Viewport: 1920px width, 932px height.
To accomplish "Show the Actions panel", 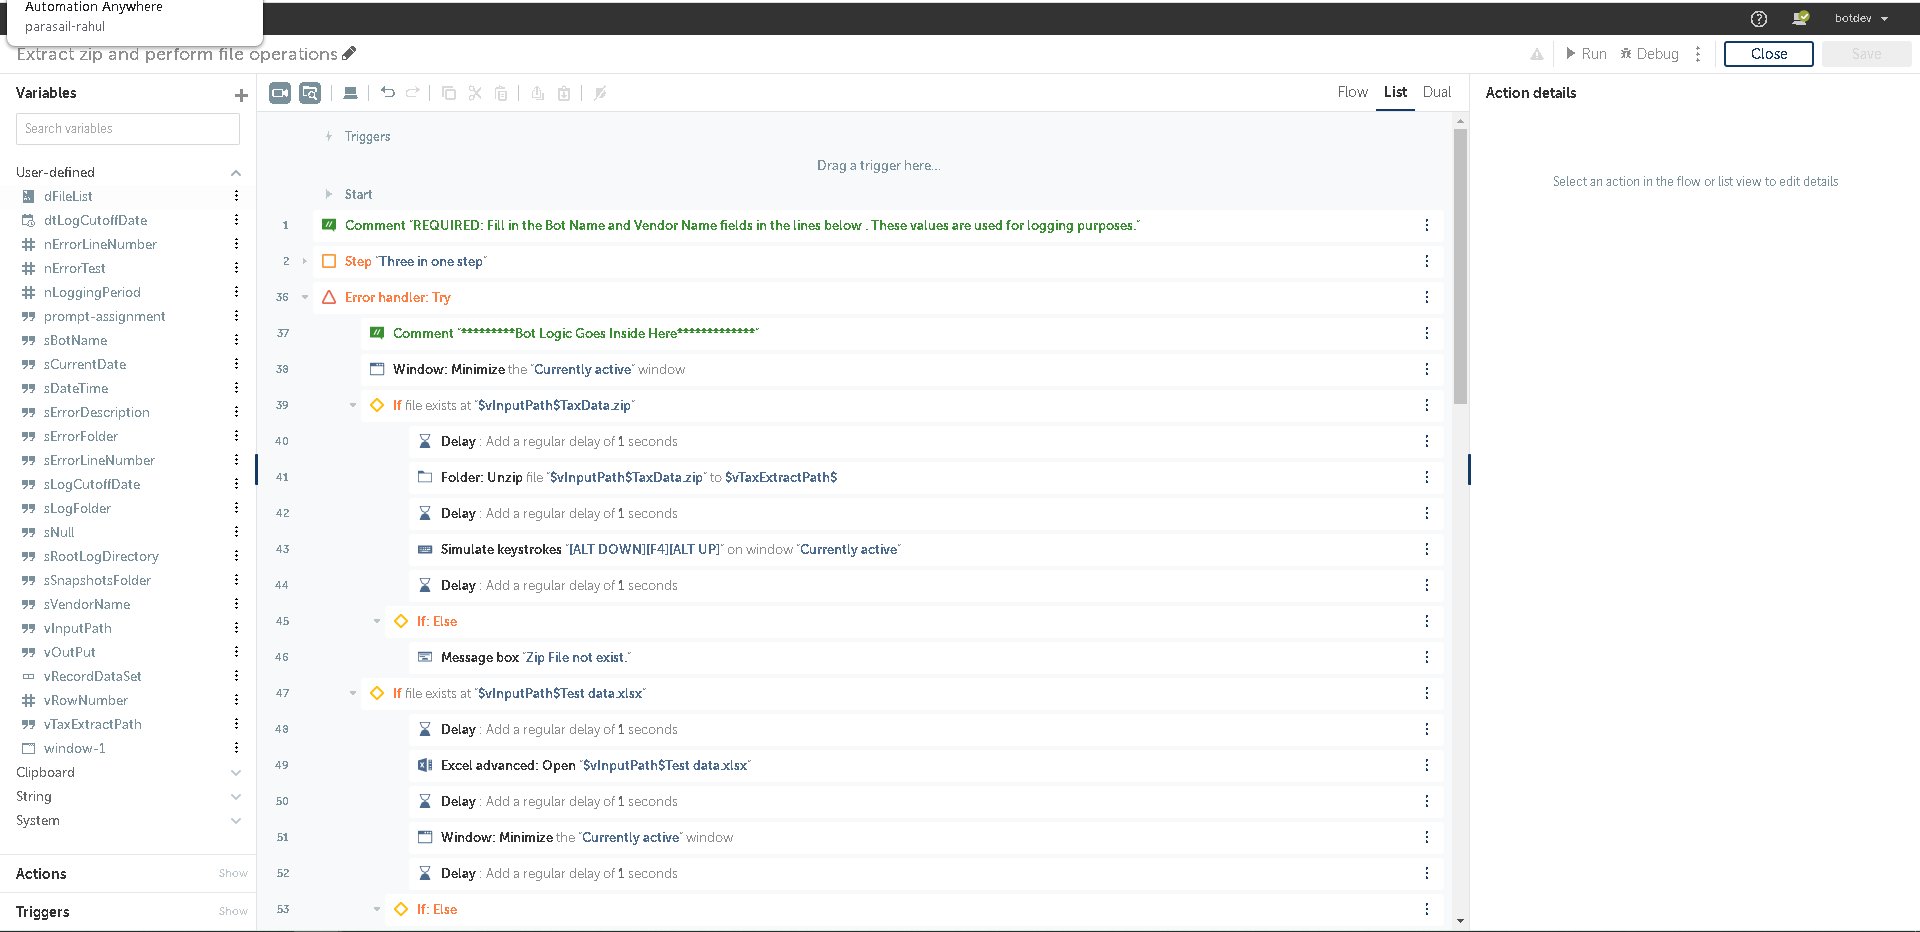I will [x=233, y=873].
